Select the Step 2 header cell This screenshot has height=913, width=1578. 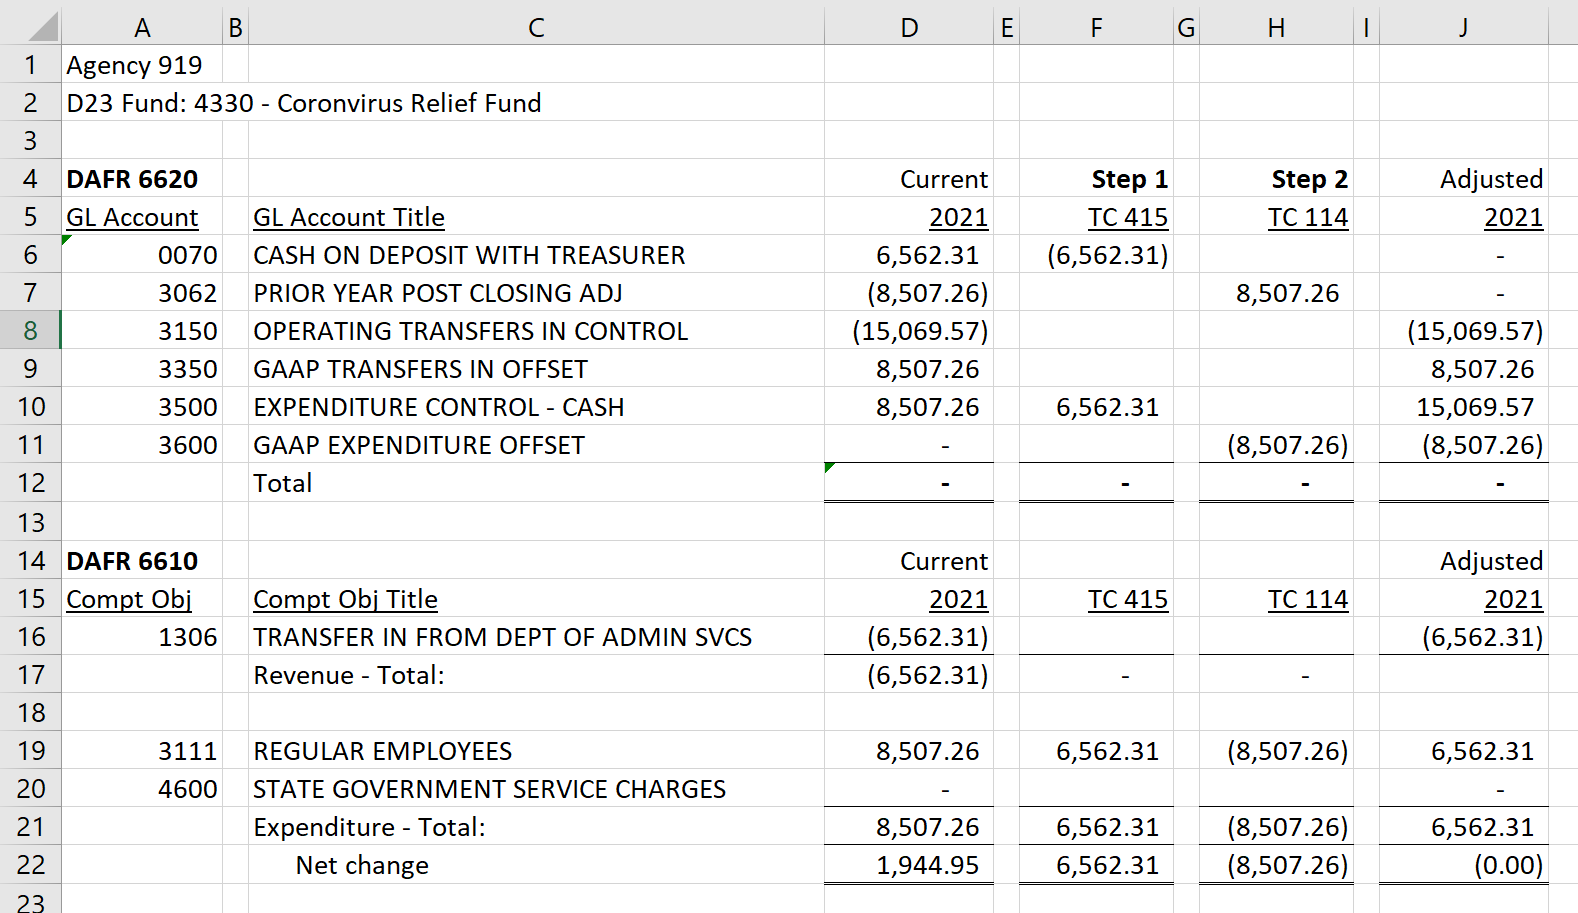click(x=1308, y=179)
